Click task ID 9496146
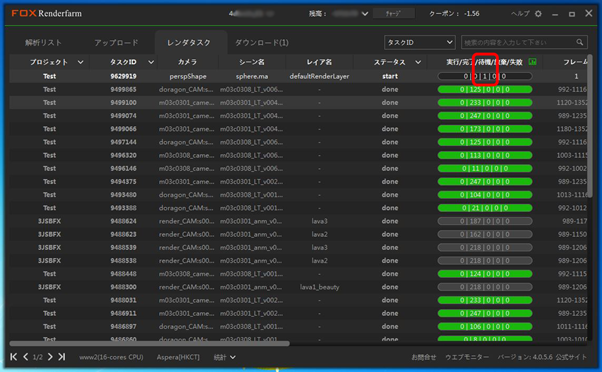Image resolution: width=602 pixels, height=372 pixels. tap(123, 169)
